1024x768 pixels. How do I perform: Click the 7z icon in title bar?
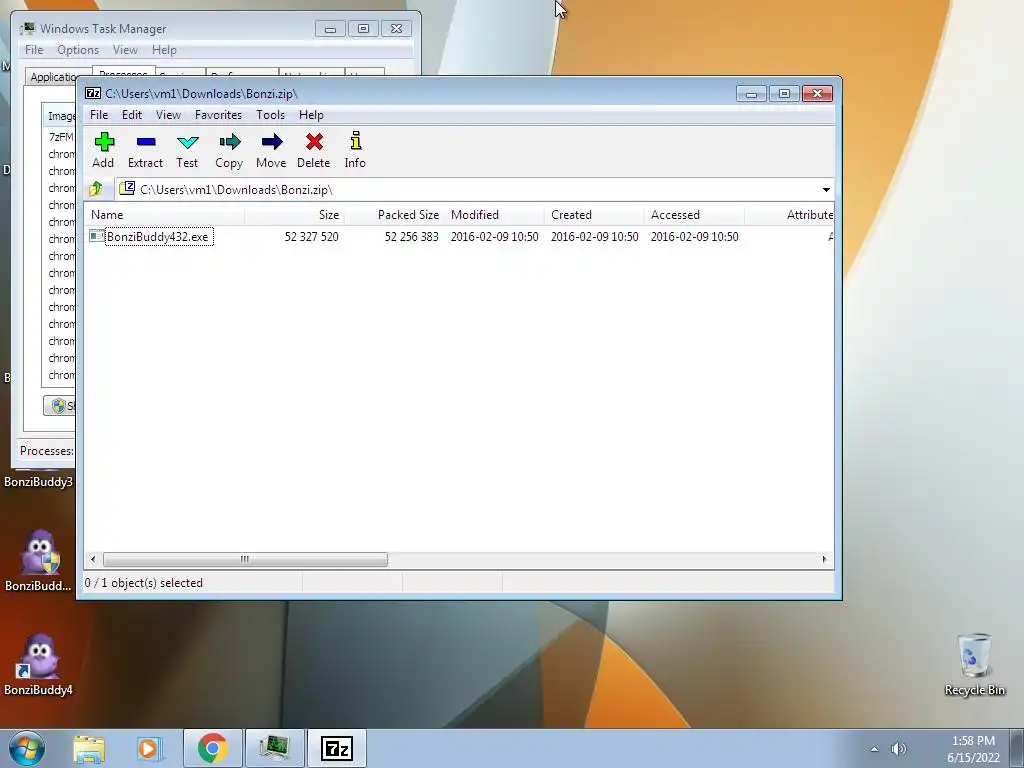[x=93, y=93]
